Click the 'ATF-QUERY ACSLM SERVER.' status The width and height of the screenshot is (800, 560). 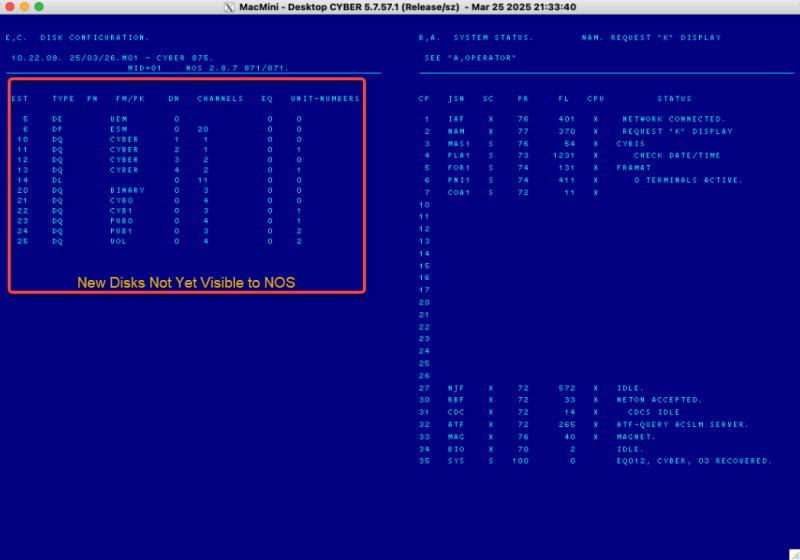pos(683,424)
